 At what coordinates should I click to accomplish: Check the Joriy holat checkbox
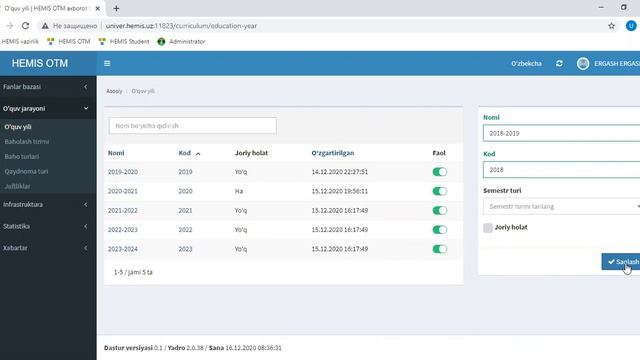click(488, 227)
